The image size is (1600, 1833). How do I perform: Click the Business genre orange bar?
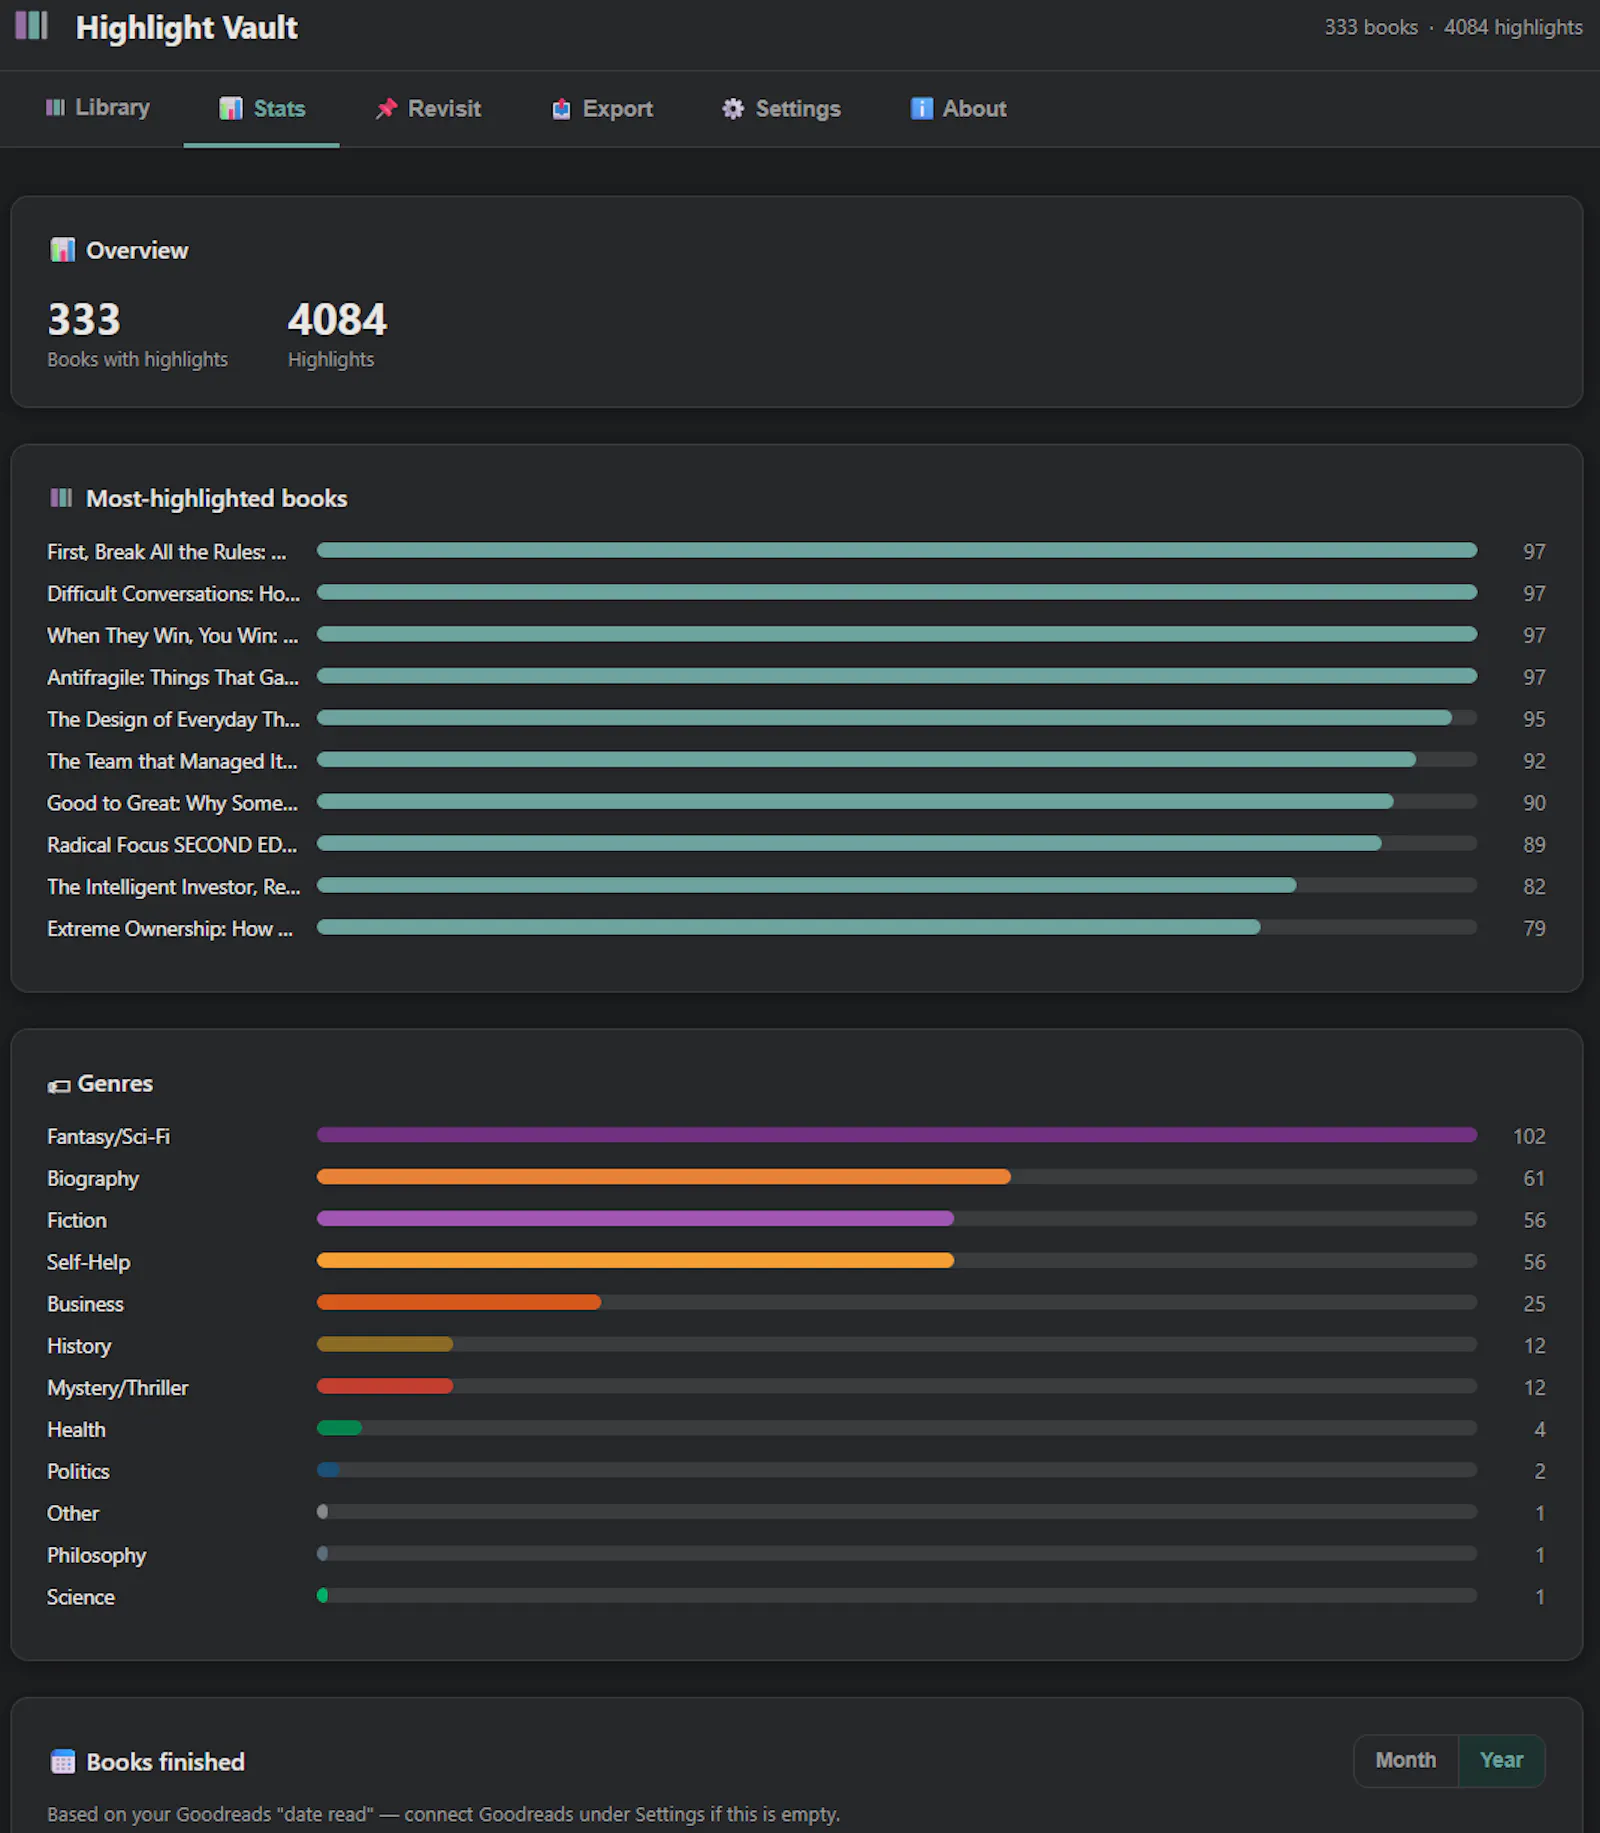point(459,1303)
